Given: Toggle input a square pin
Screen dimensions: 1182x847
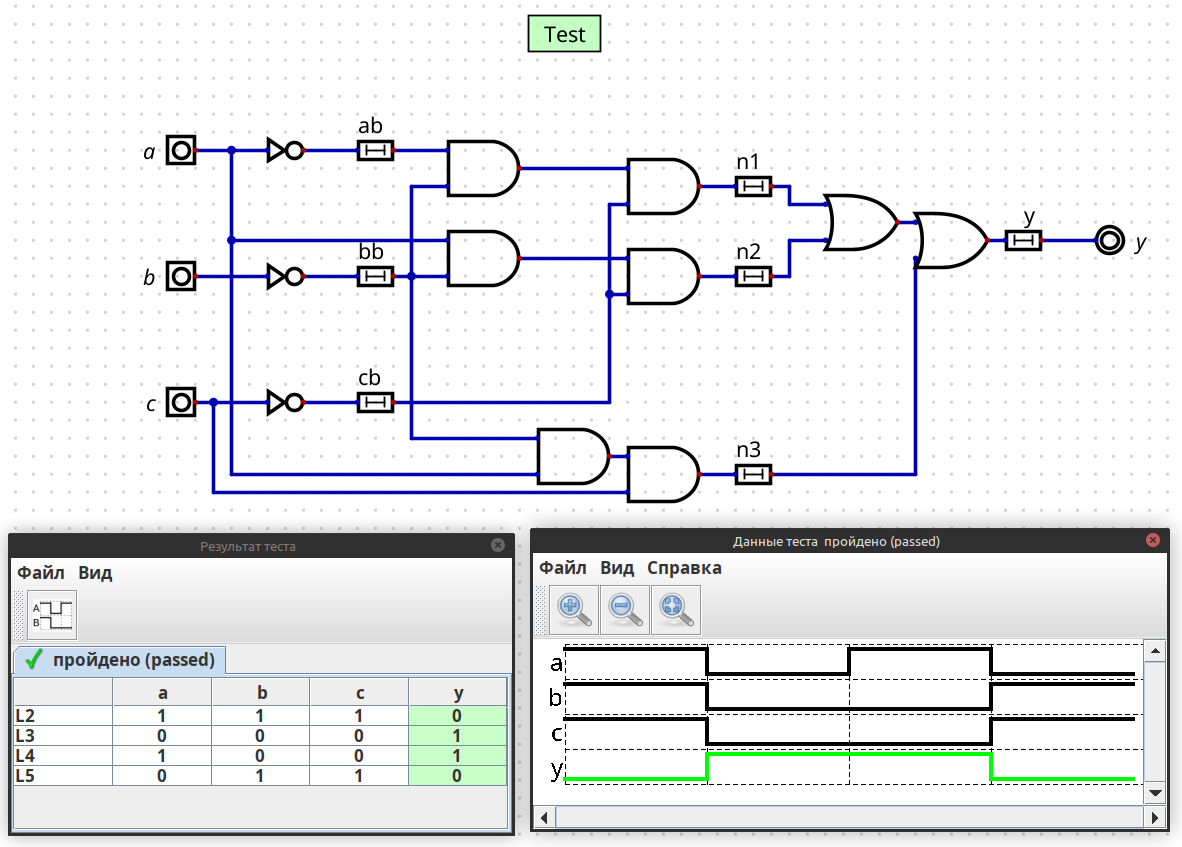Looking at the screenshot, I should (x=181, y=151).
